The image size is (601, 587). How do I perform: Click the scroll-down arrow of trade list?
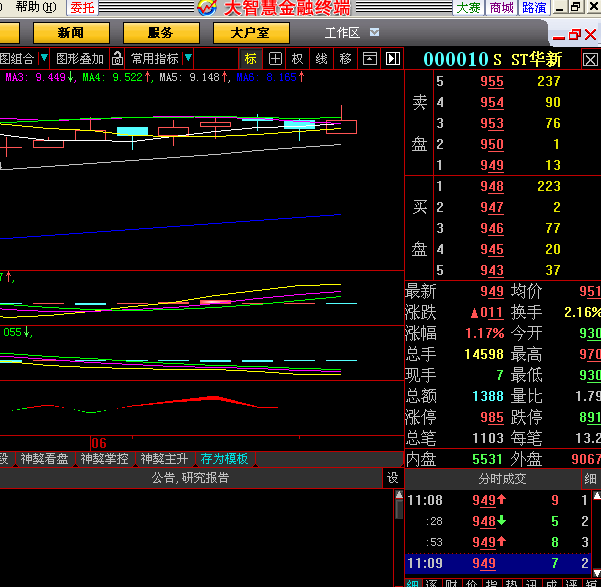click(x=597, y=573)
